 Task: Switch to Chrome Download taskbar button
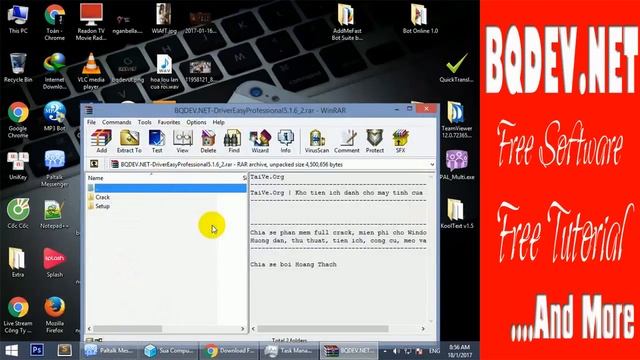click(x=230, y=350)
